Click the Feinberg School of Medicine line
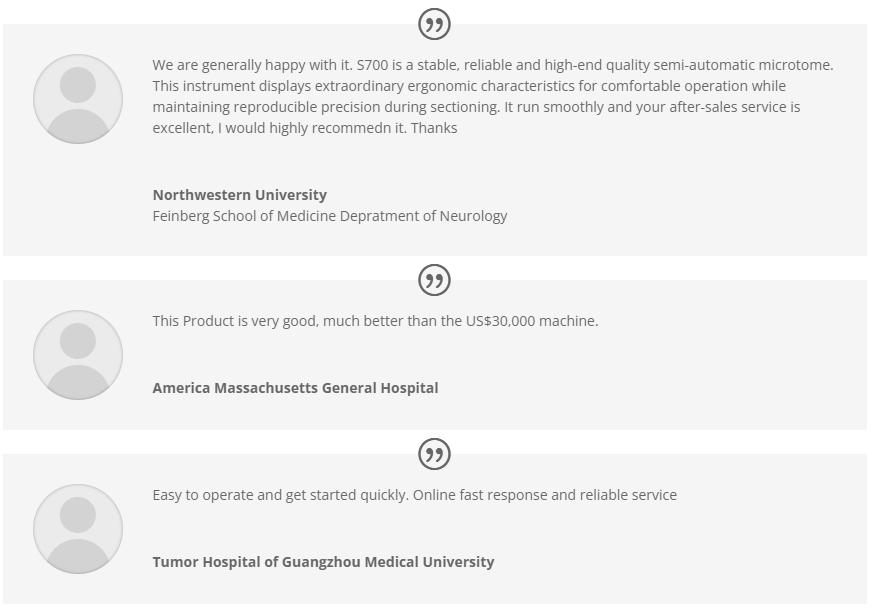This screenshot has height=608, width=872. point(329,216)
